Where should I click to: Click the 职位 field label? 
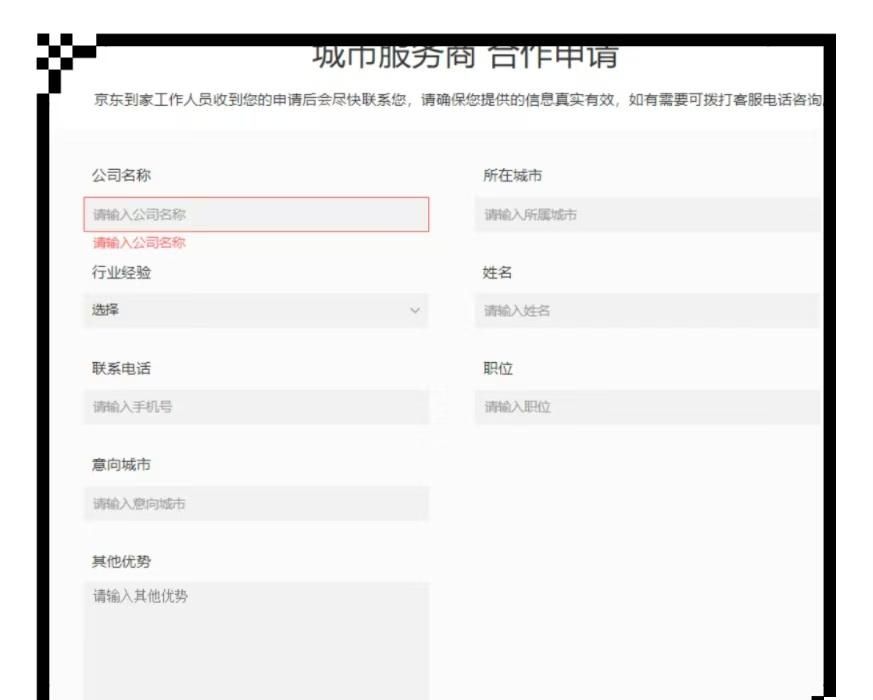(x=497, y=369)
